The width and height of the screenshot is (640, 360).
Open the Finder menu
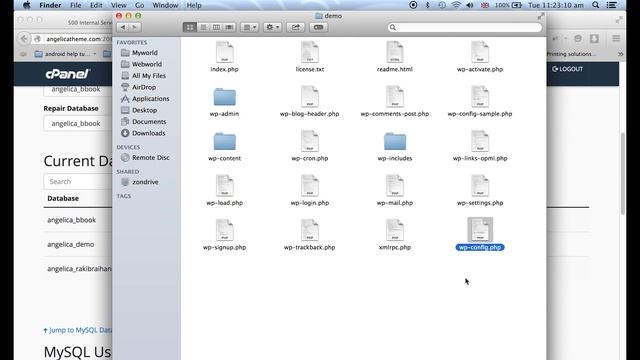[x=50, y=5]
